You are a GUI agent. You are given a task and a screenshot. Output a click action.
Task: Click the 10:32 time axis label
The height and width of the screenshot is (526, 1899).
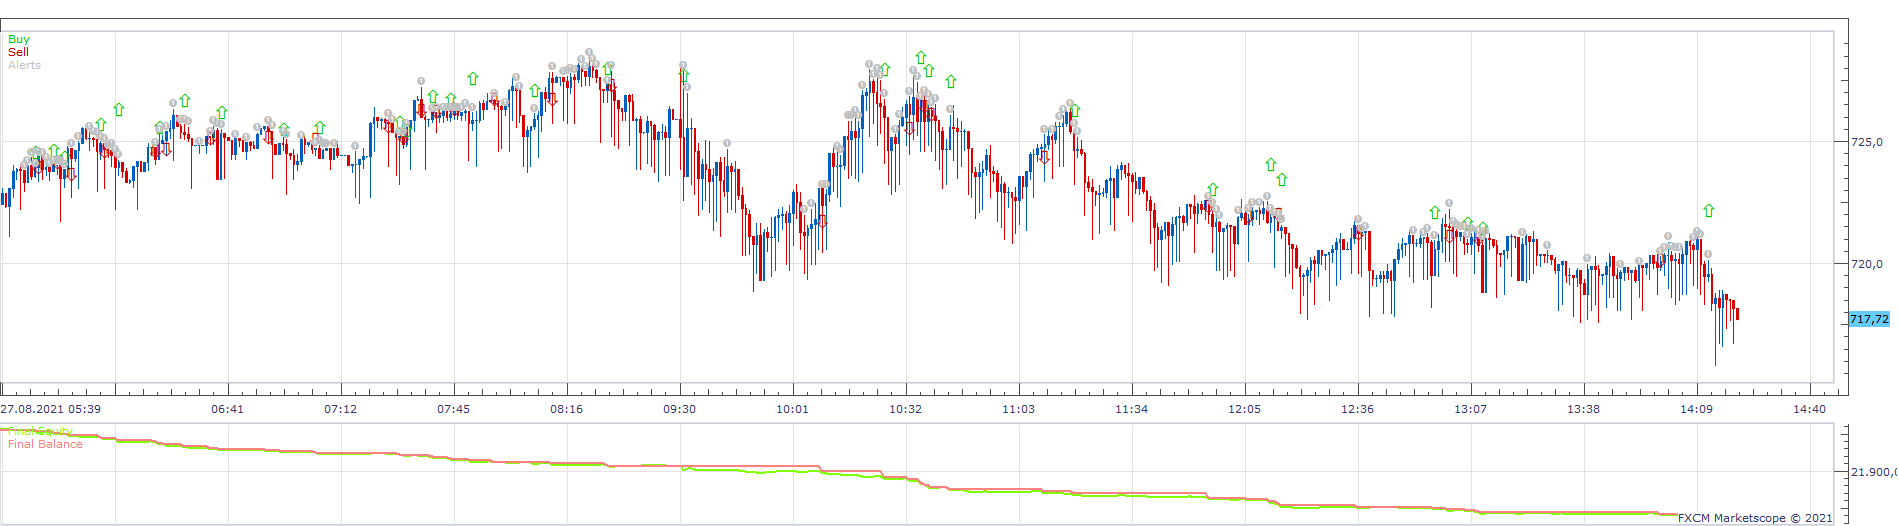(905, 409)
